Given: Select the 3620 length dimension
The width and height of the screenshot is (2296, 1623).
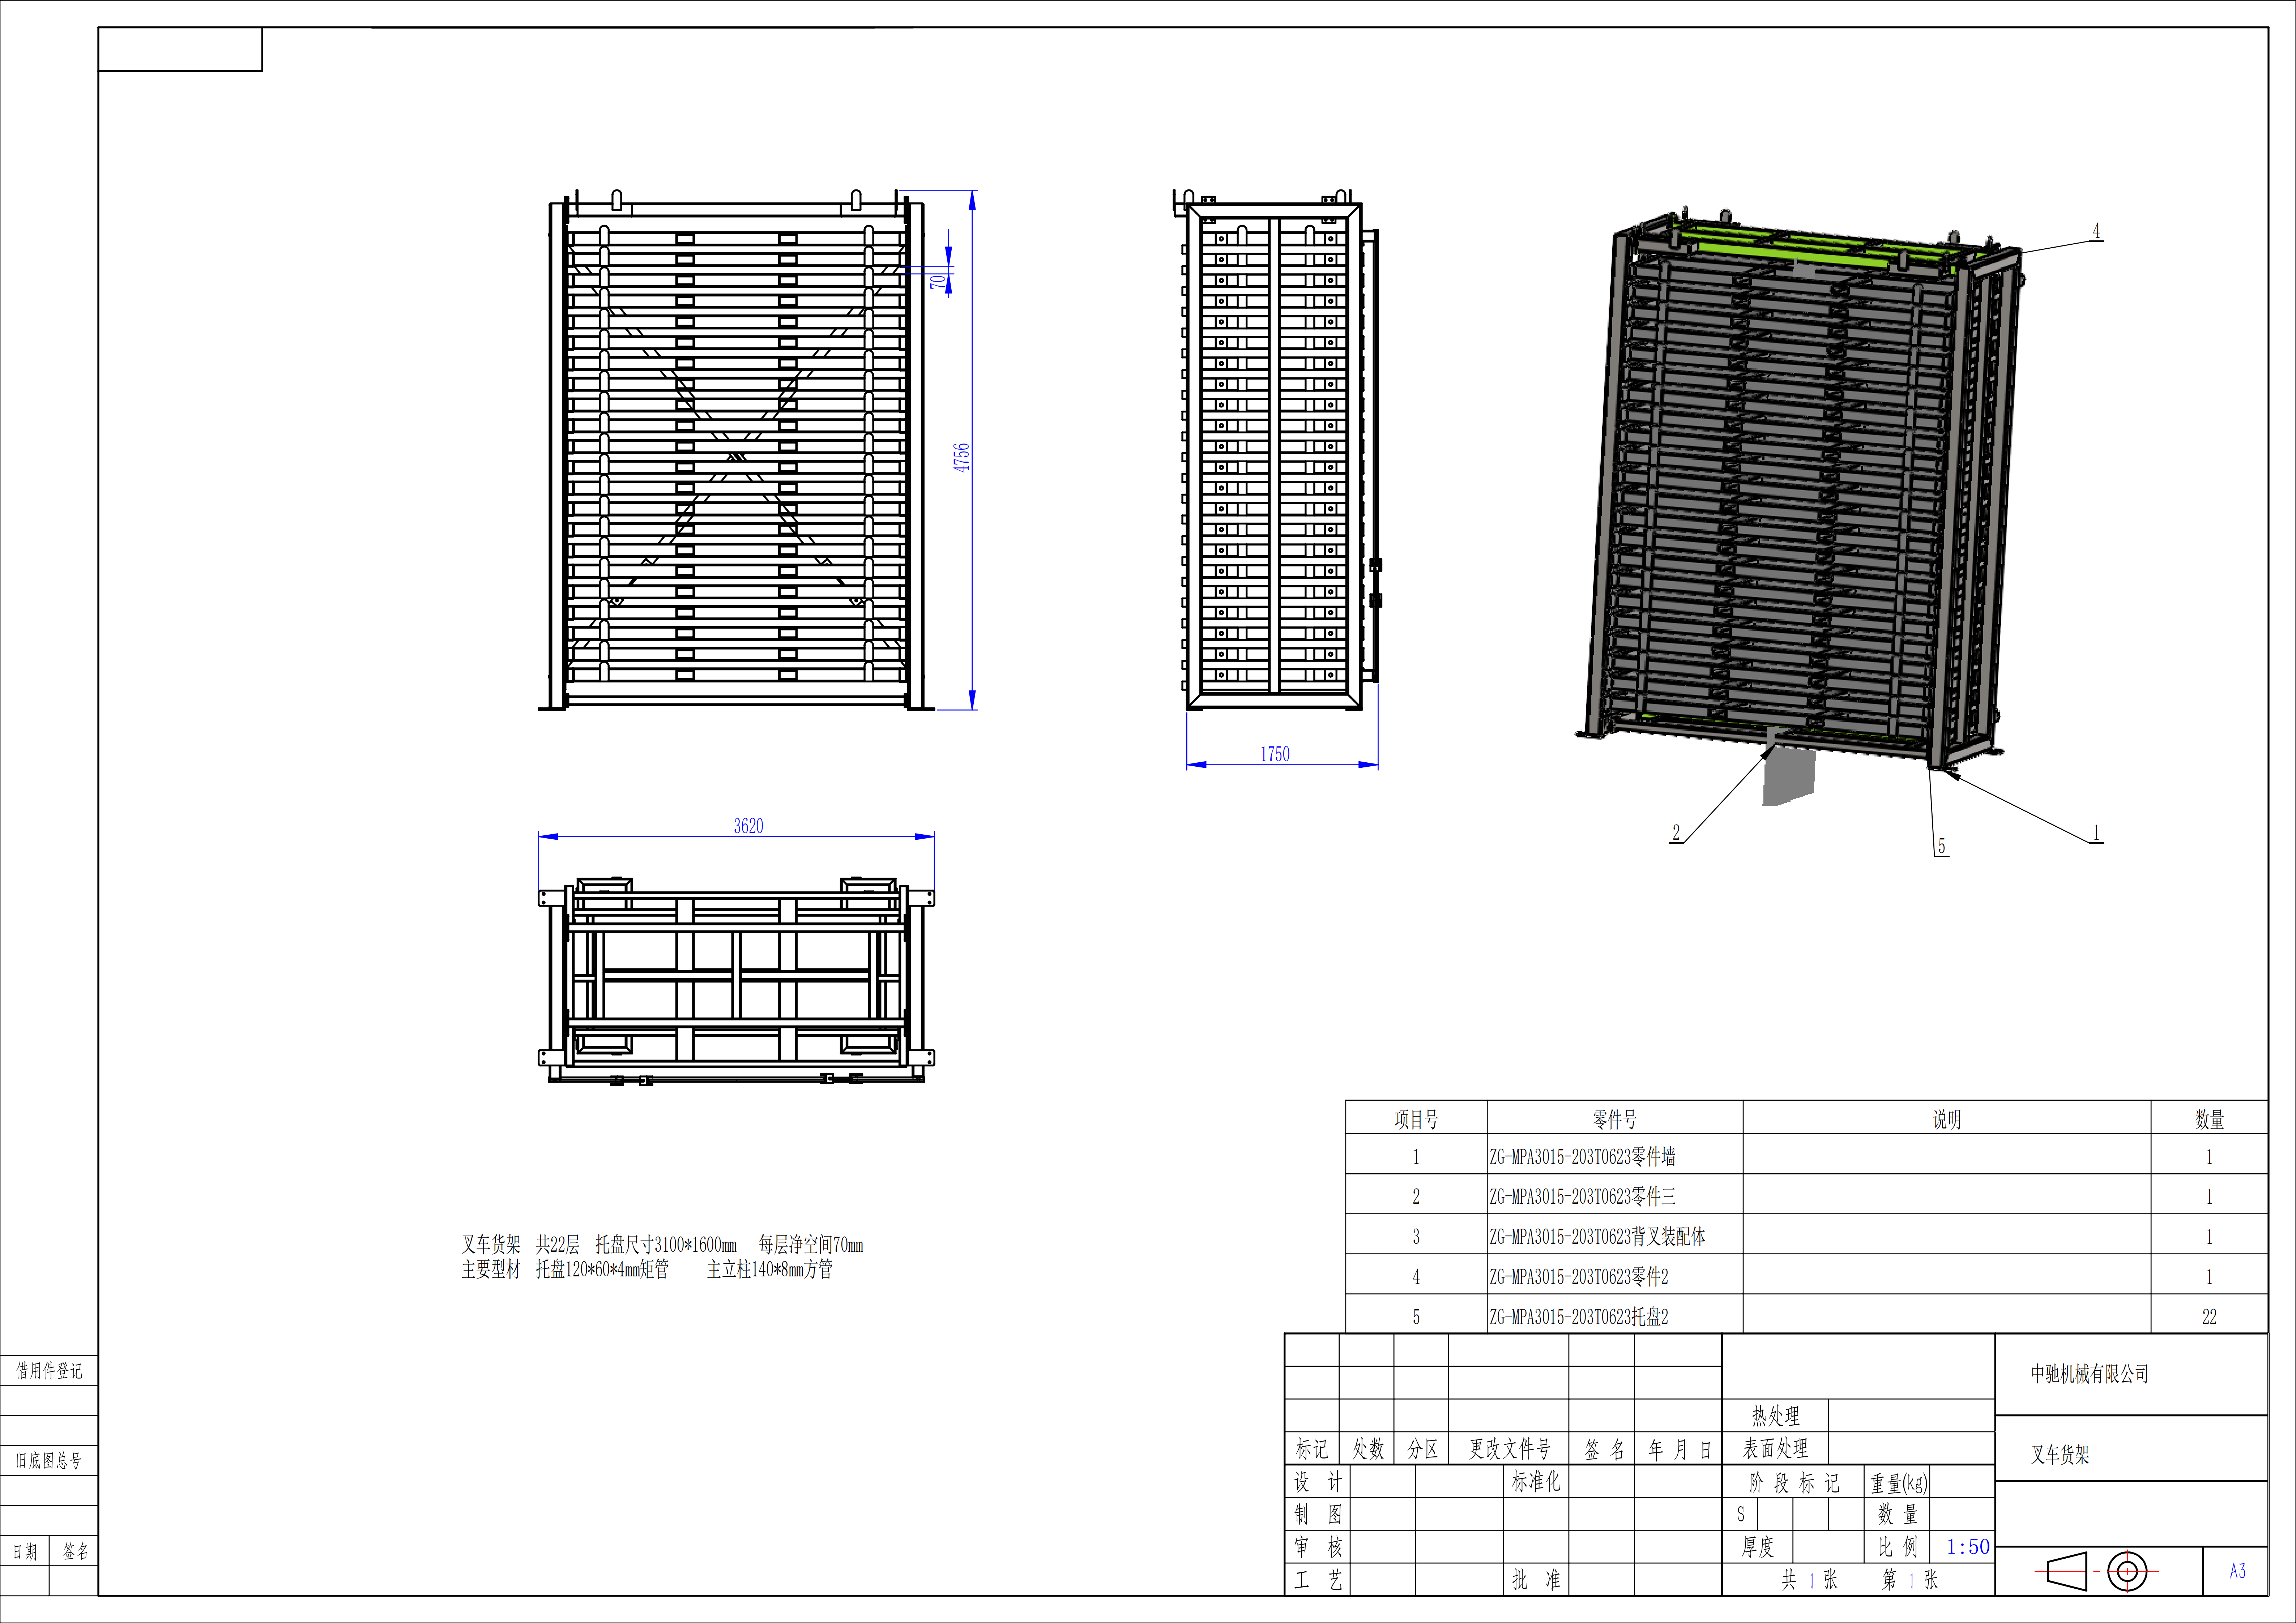Looking at the screenshot, I should click(748, 826).
